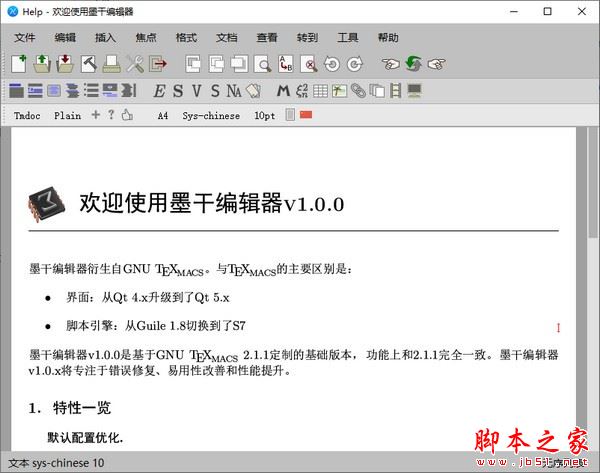Reload the page with the green arrows icon
The image size is (600, 473).
(x=414, y=64)
